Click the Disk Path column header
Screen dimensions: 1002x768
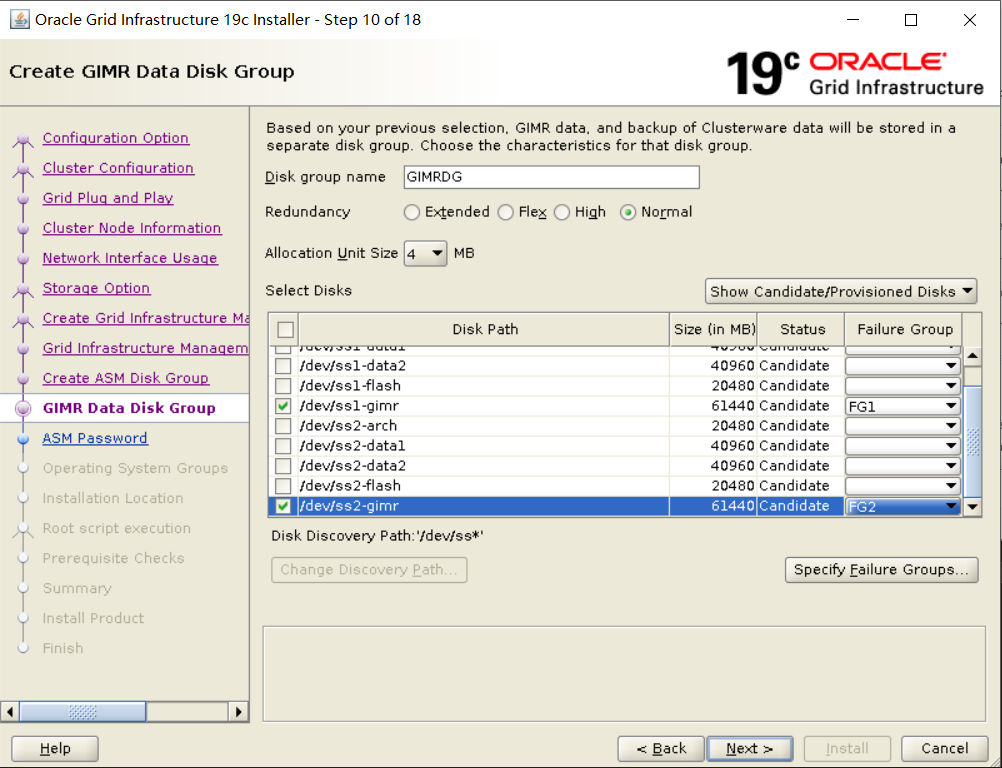pos(484,330)
